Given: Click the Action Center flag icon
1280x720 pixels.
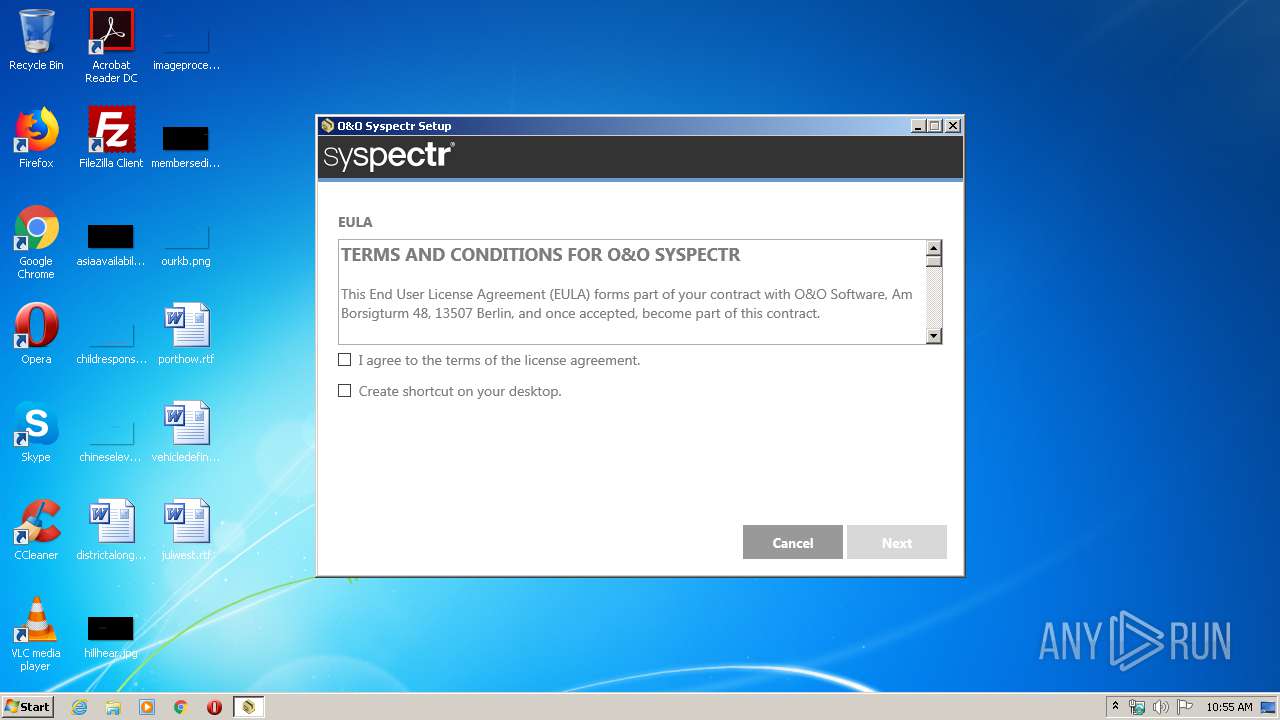Looking at the screenshot, I should coord(1185,707).
